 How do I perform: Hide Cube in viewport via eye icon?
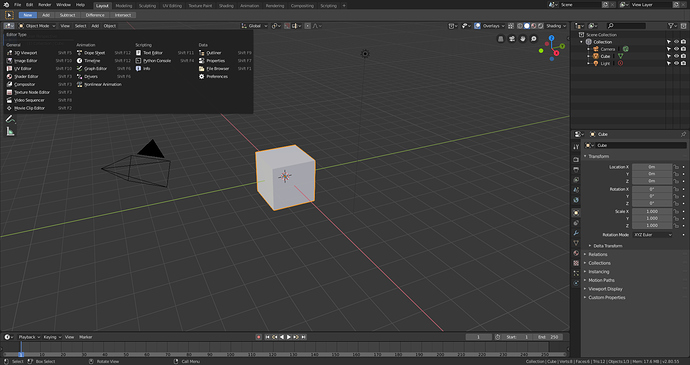(676, 56)
